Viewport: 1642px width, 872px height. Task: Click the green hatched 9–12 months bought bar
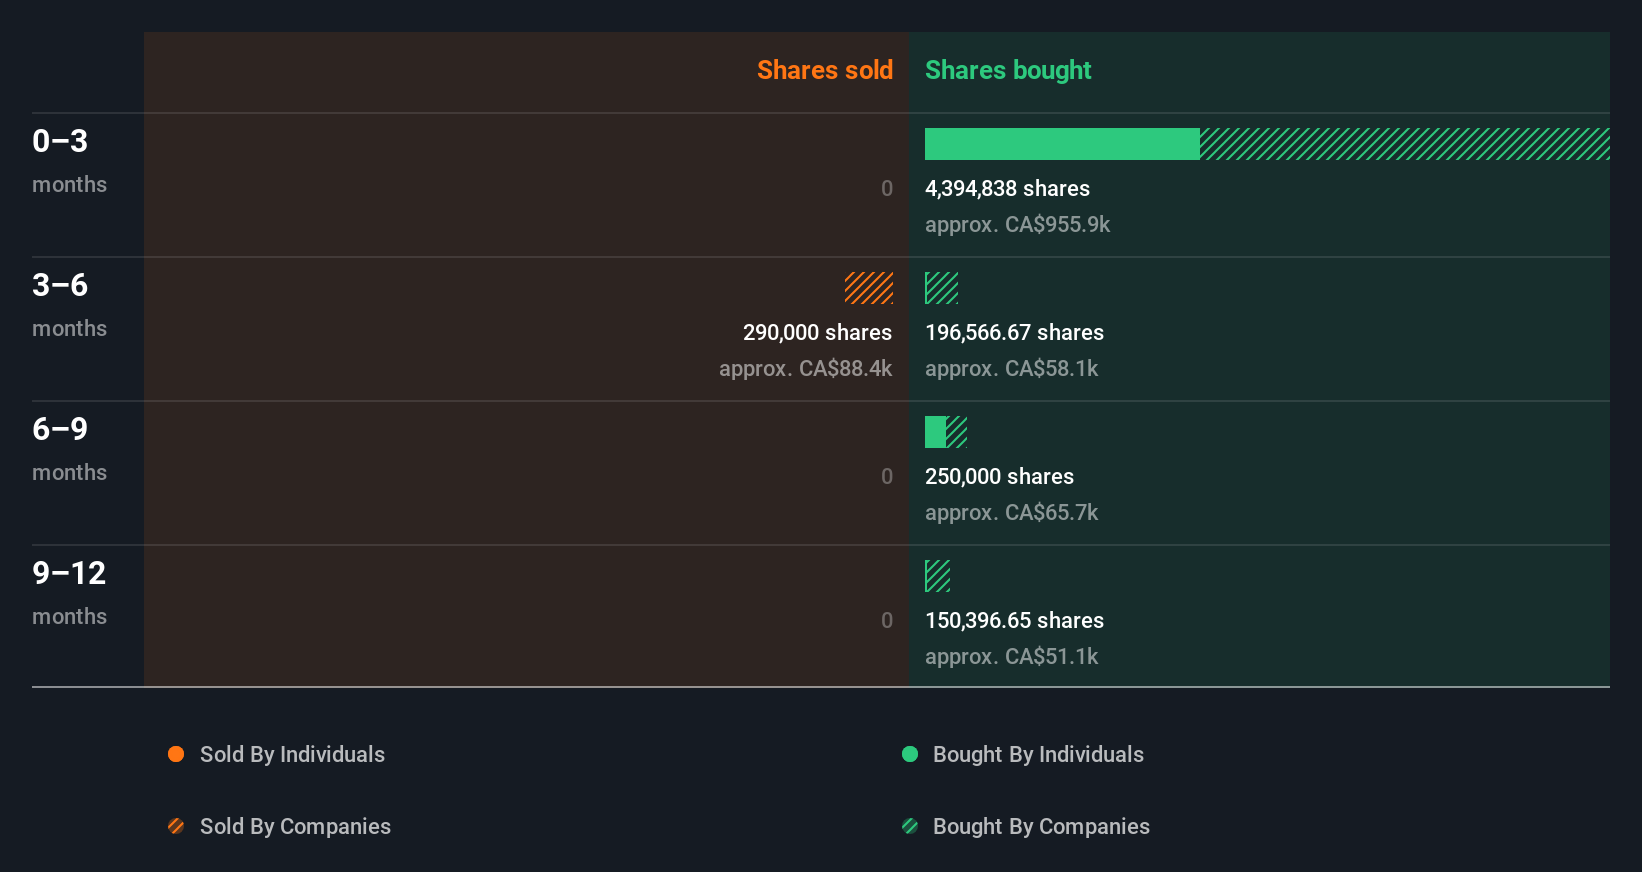coord(937,576)
